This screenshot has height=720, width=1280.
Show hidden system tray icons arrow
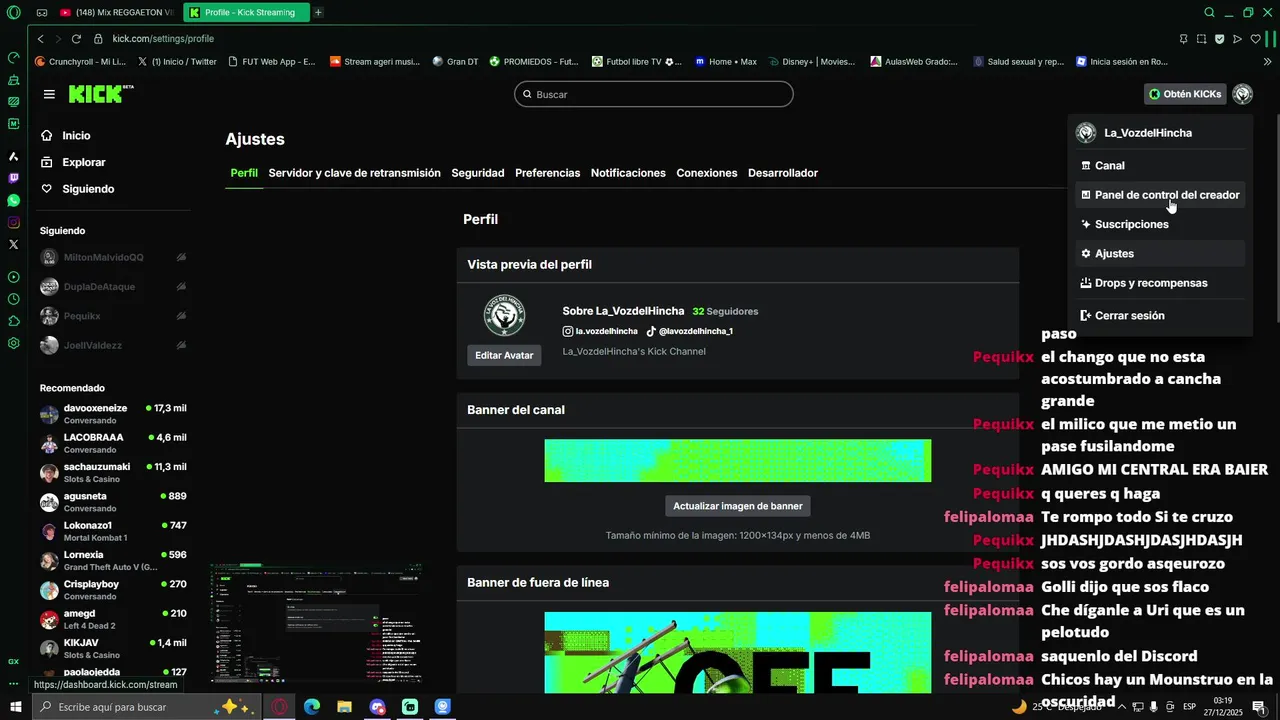pyautogui.click(x=1122, y=707)
